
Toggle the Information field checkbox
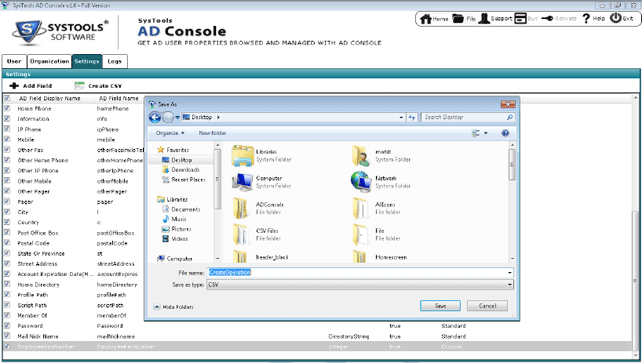click(x=7, y=119)
